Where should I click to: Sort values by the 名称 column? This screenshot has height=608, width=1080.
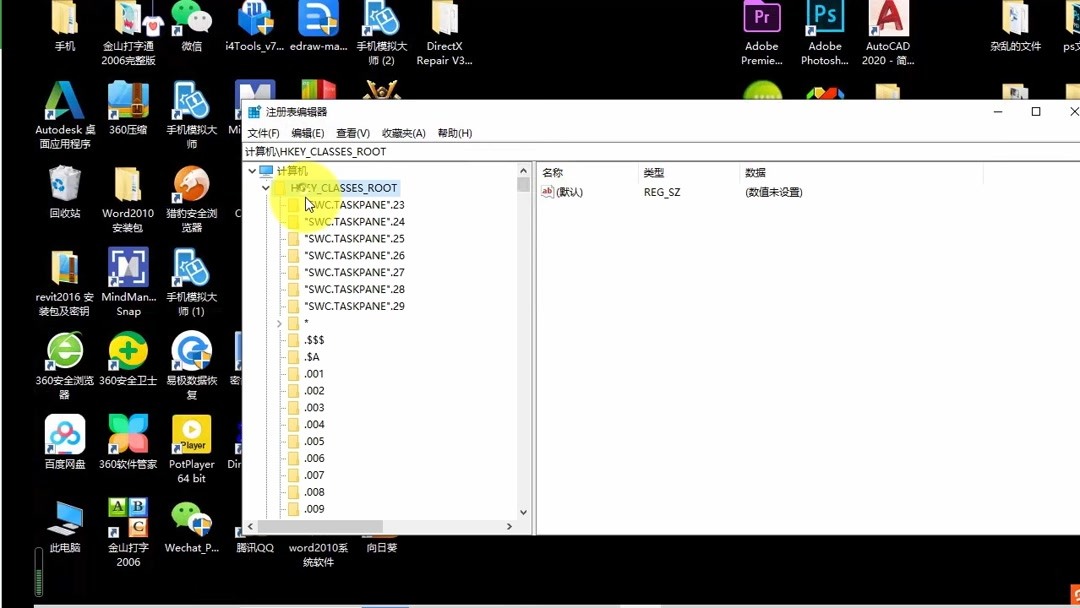click(552, 171)
